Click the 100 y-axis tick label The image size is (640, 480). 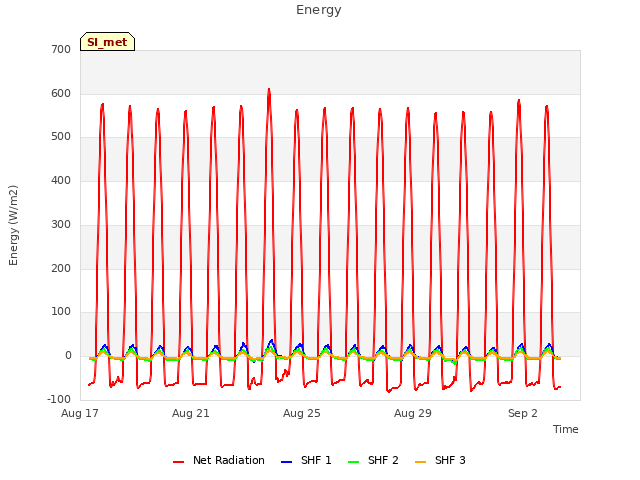[61, 312]
